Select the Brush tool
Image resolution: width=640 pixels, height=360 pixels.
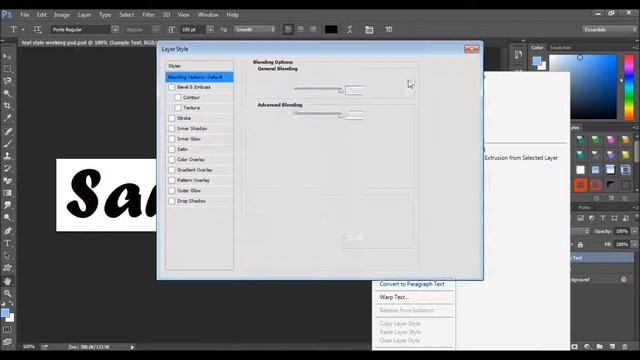pyautogui.click(x=7, y=143)
